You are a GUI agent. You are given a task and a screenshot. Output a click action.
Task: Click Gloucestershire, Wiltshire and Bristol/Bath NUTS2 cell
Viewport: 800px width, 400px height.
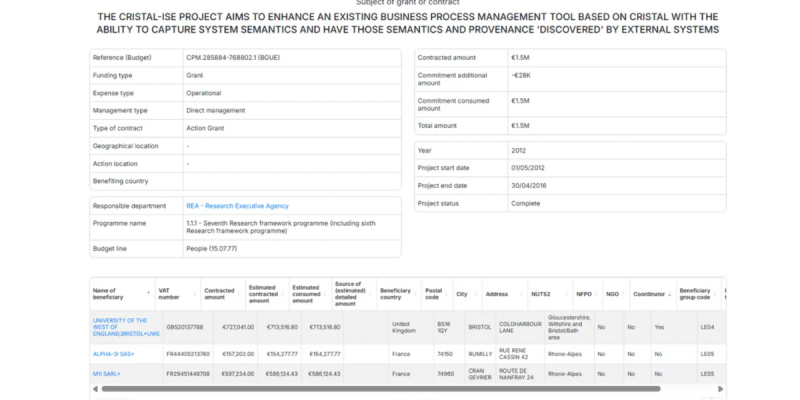coord(569,327)
